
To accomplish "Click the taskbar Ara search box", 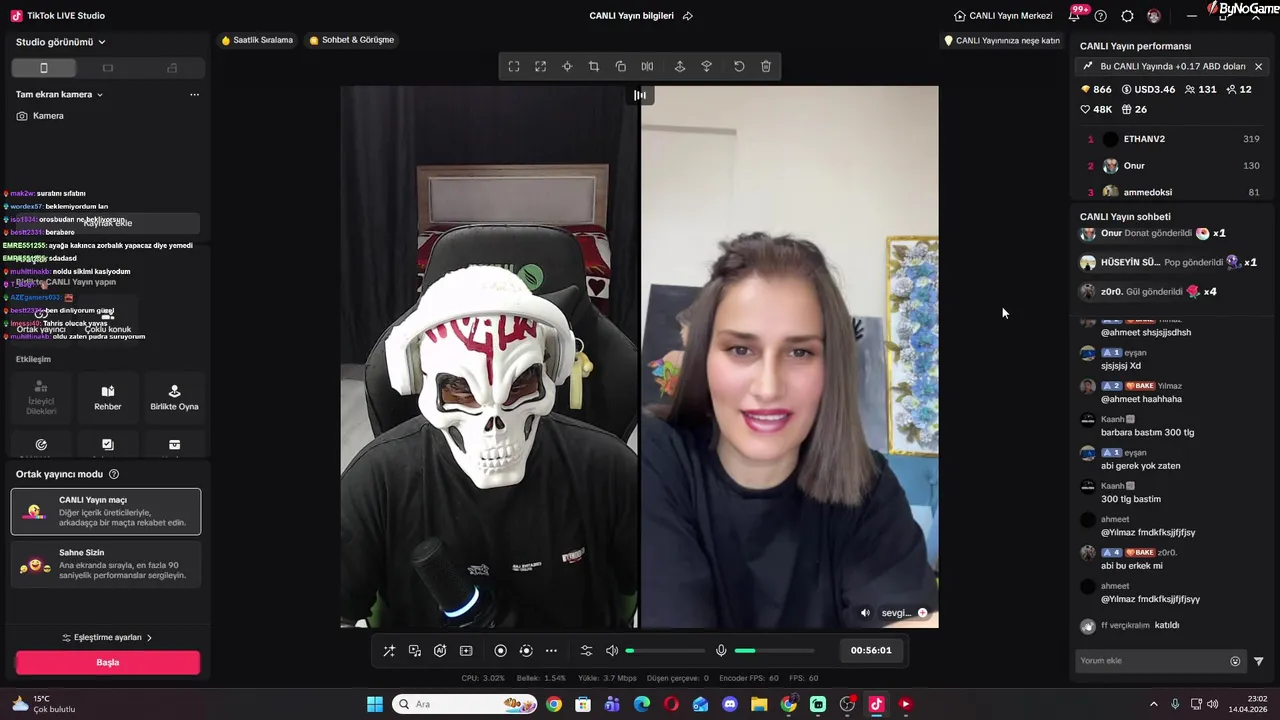I will click(x=466, y=704).
